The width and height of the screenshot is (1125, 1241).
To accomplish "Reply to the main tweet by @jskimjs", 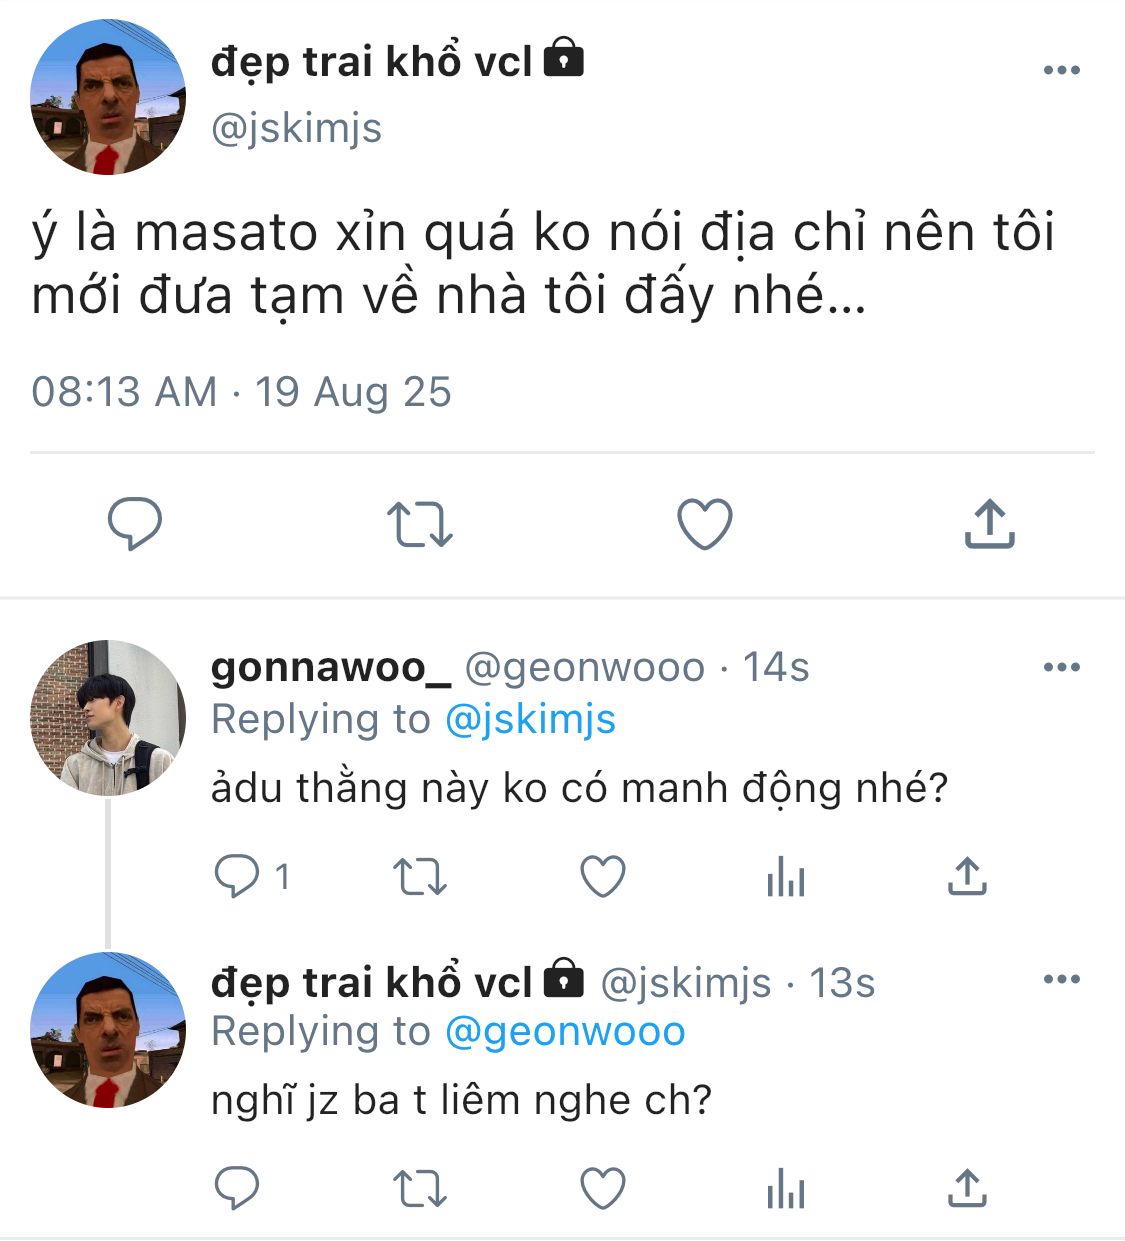I will (134, 523).
